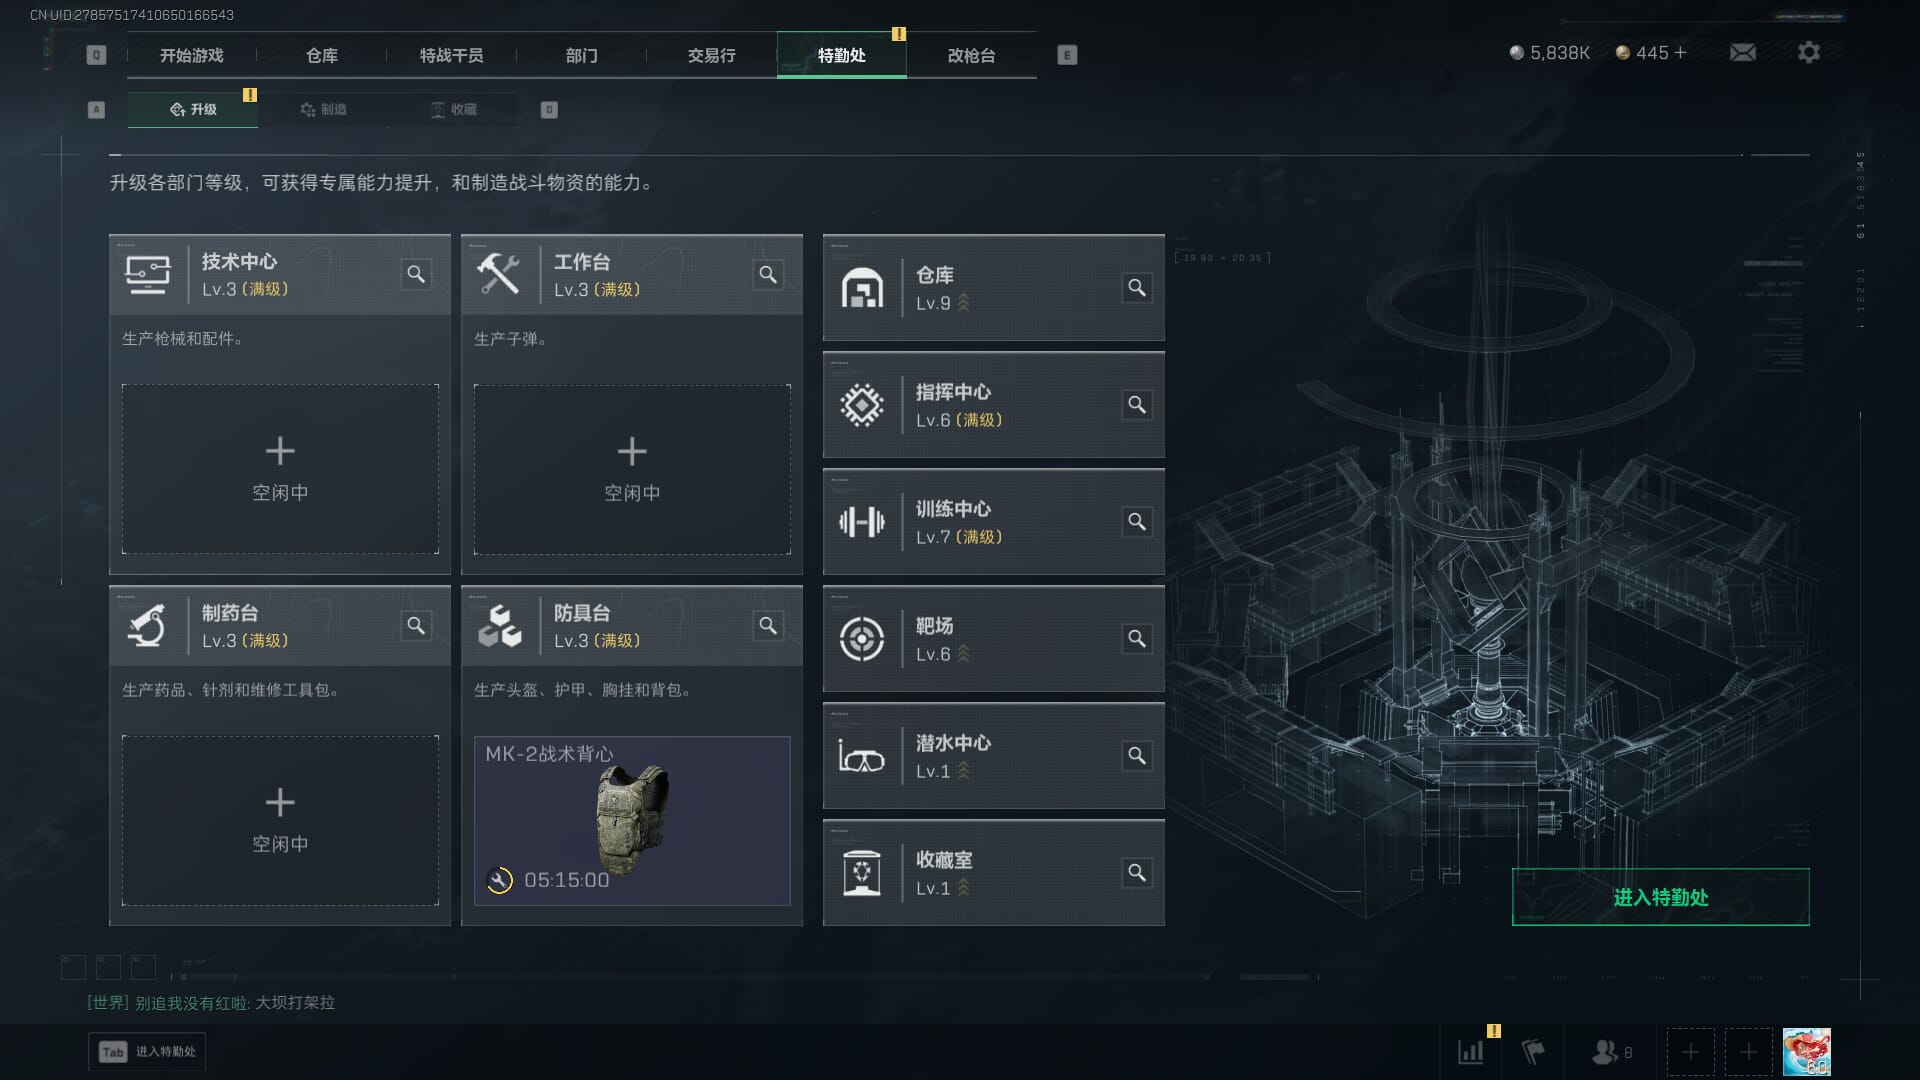The image size is (1920, 1080).
Task: Click the magnifier icon on 仓库 card
Action: [1137, 288]
